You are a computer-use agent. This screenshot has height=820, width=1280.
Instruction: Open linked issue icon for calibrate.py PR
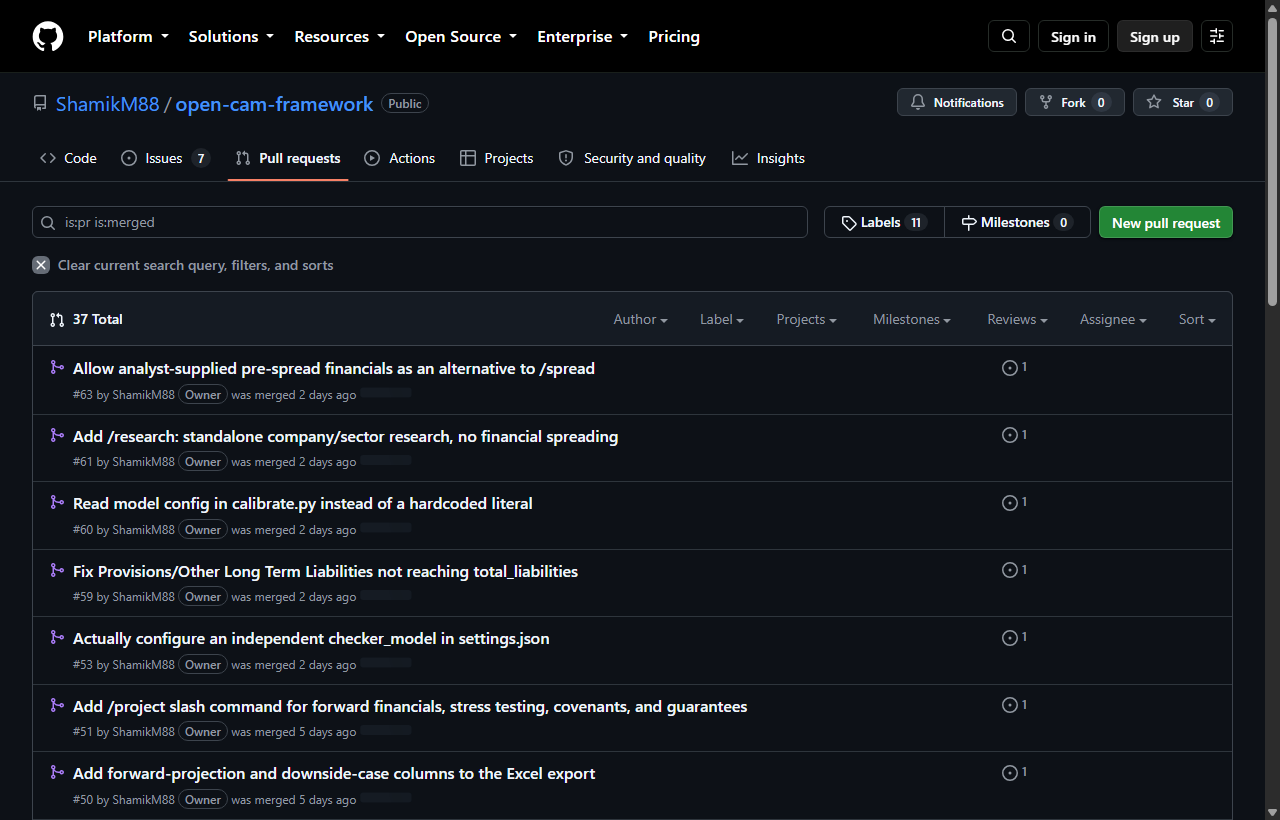(1014, 502)
